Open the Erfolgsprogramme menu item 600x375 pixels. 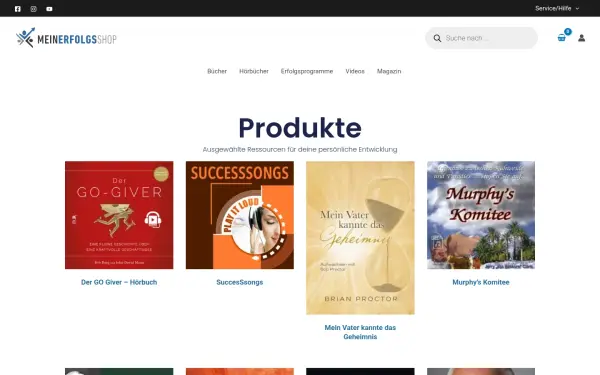pos(307,71)
